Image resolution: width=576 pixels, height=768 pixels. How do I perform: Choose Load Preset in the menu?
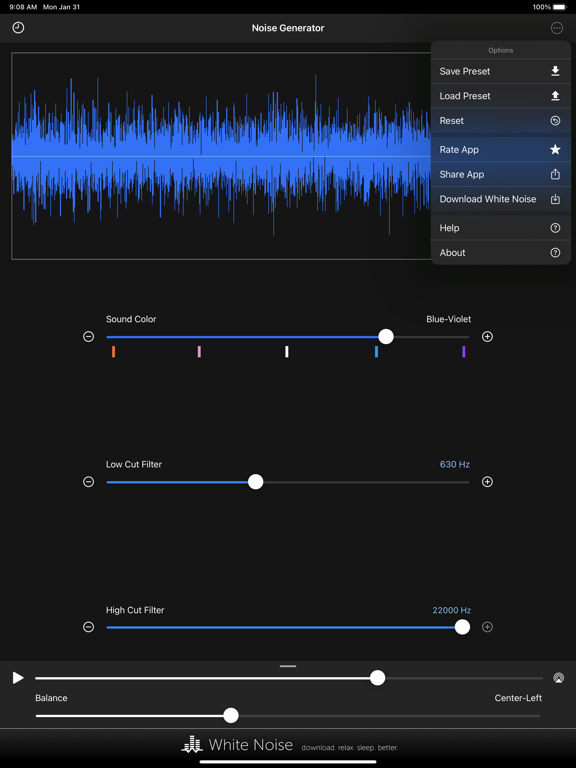click(501, 96)
